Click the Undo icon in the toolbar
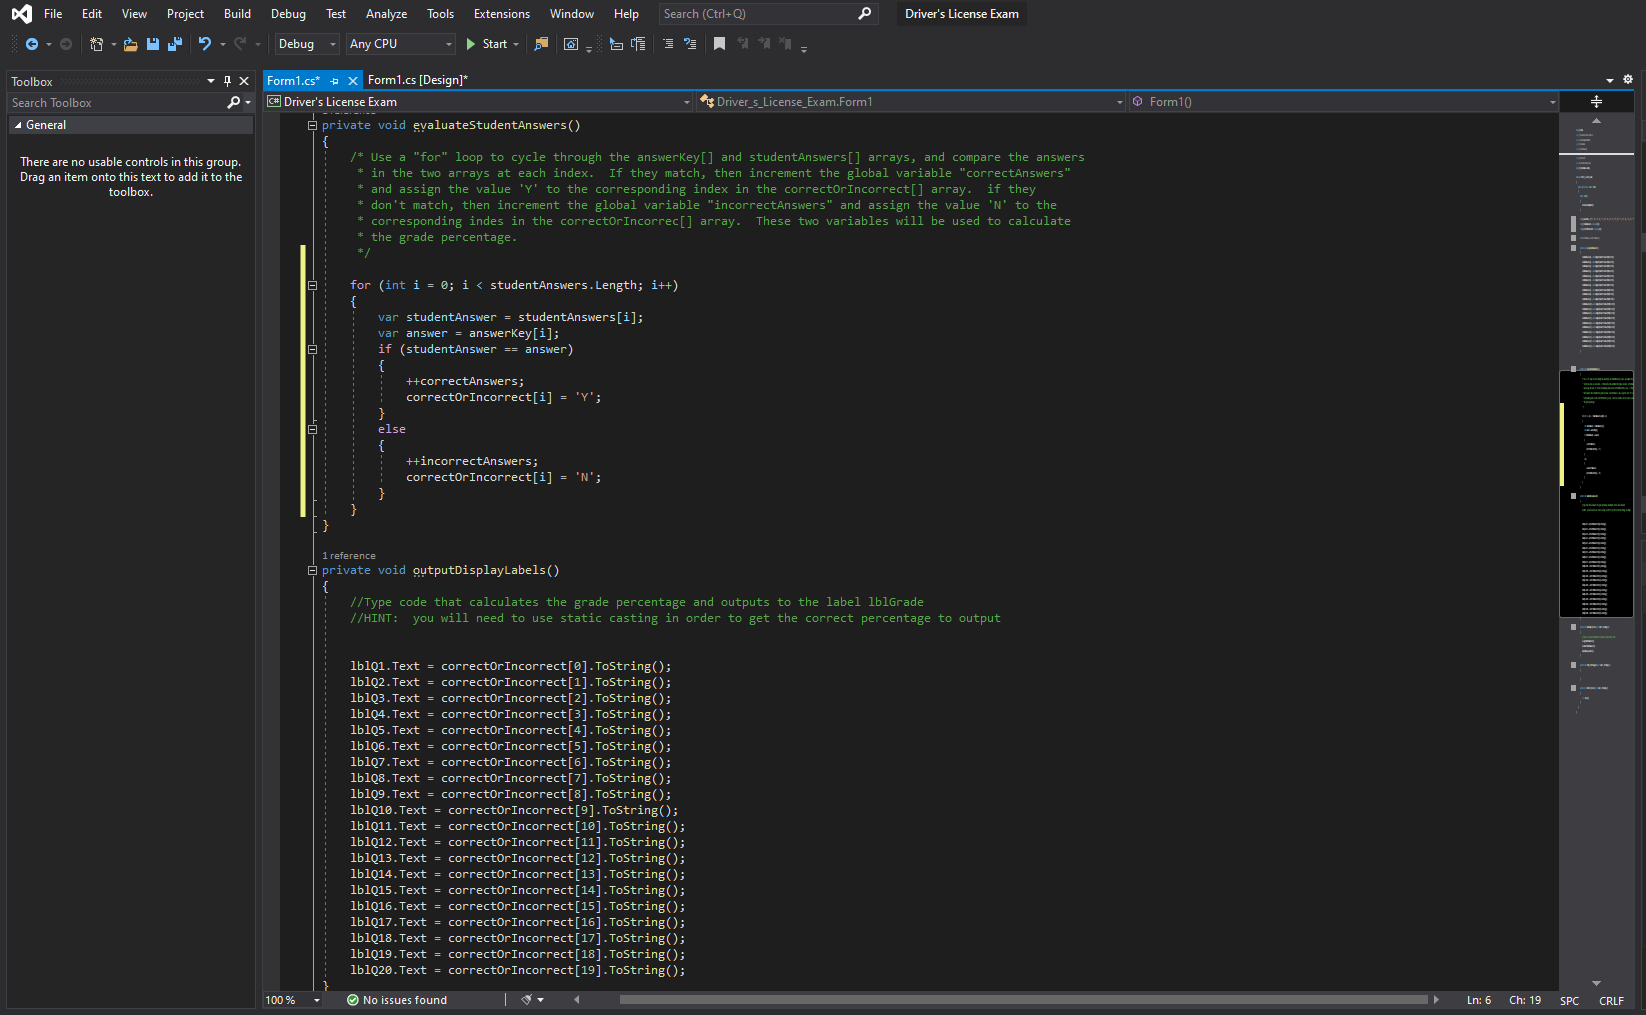 (x=205, y=44)
